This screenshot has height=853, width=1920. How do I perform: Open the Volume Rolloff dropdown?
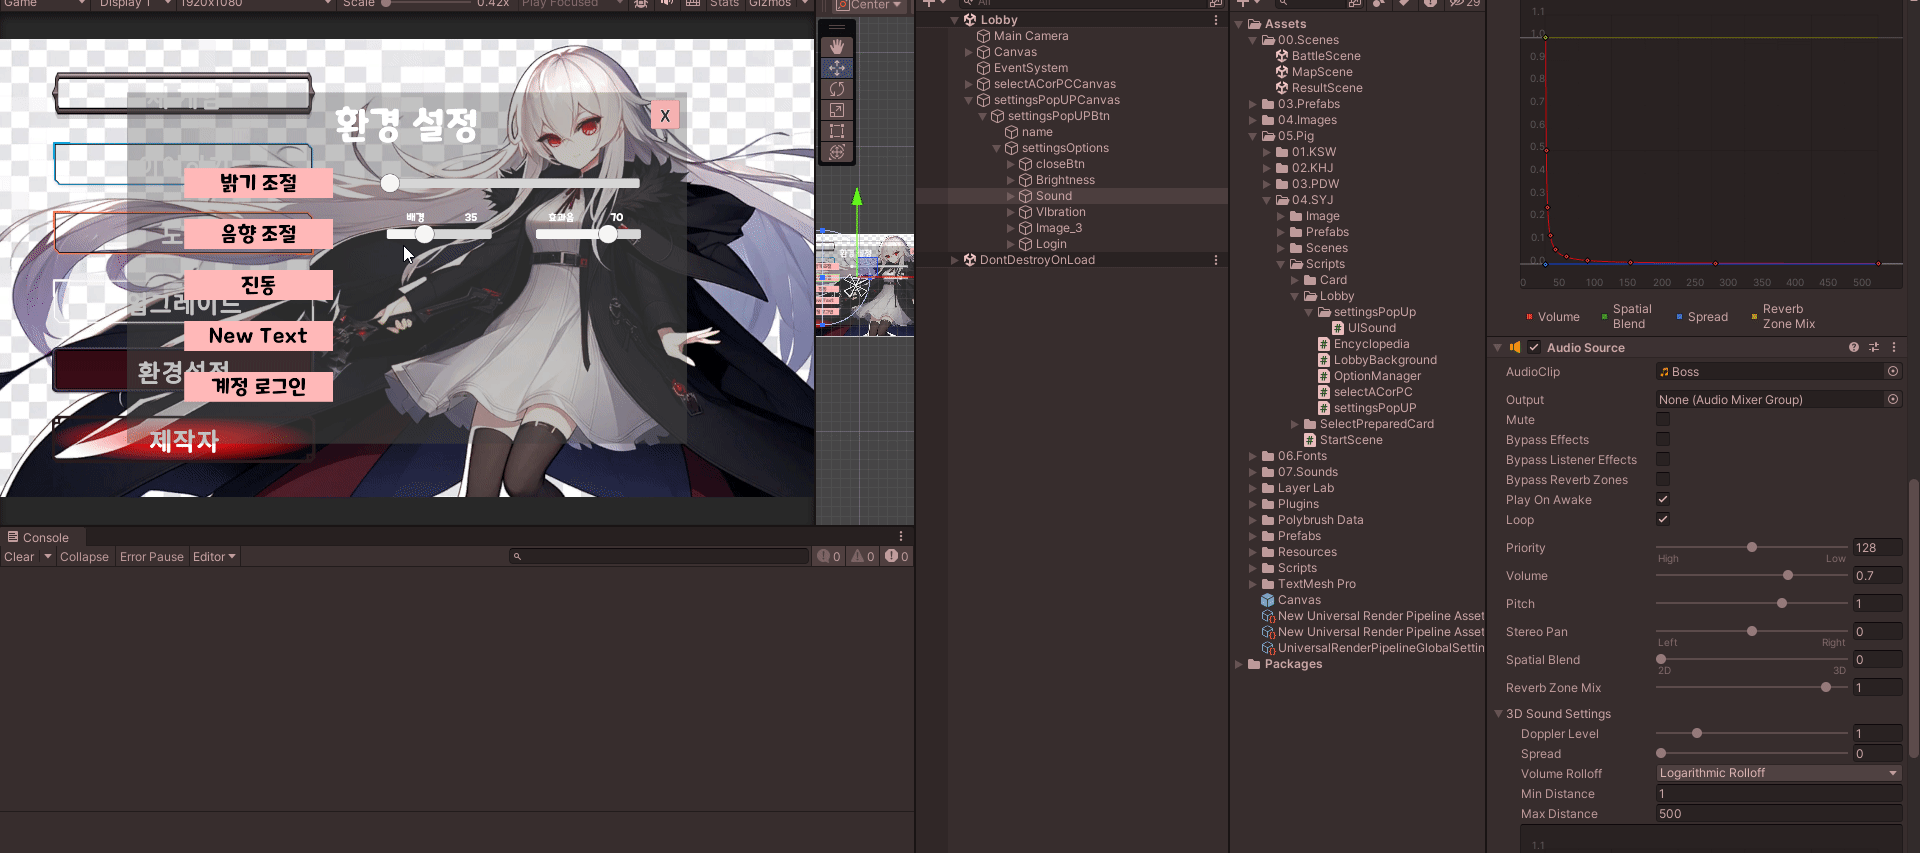point(1779,773)
